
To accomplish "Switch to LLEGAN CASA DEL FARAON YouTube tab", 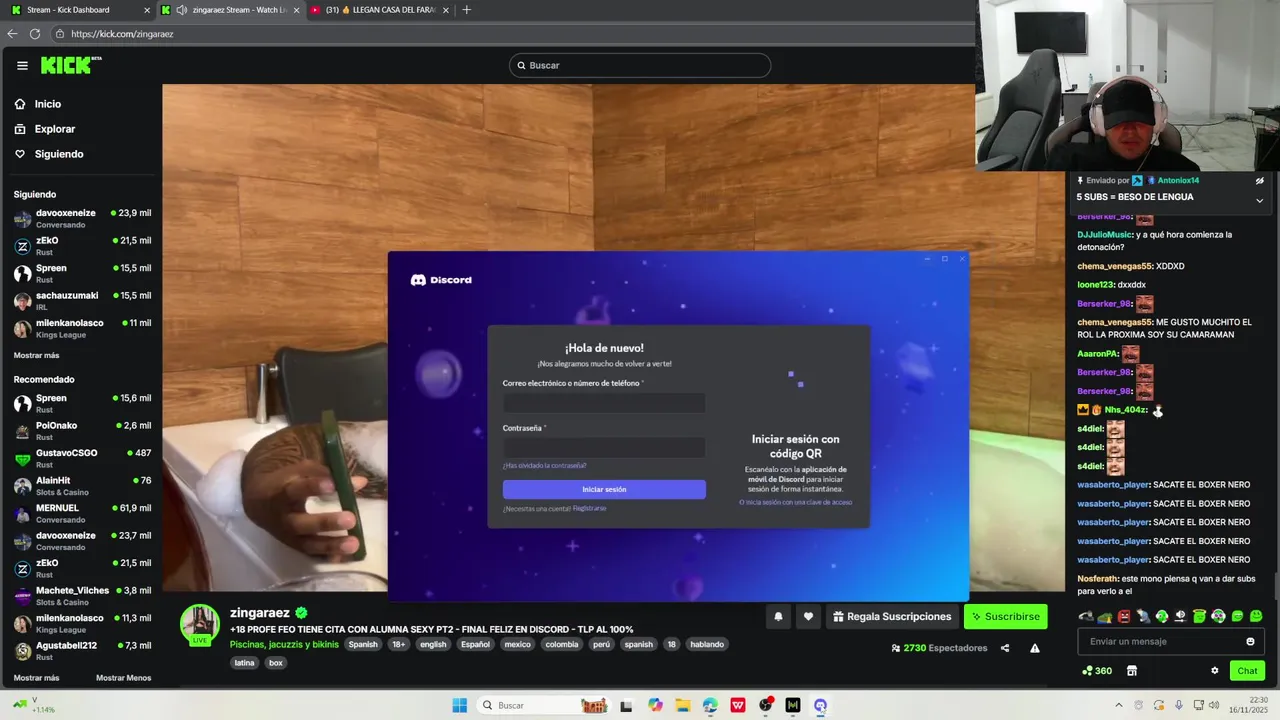I will [x=380, y=10].
